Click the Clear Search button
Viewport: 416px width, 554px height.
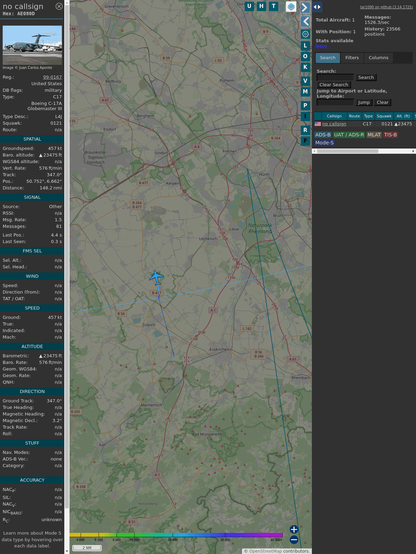(x=334, y=84)
